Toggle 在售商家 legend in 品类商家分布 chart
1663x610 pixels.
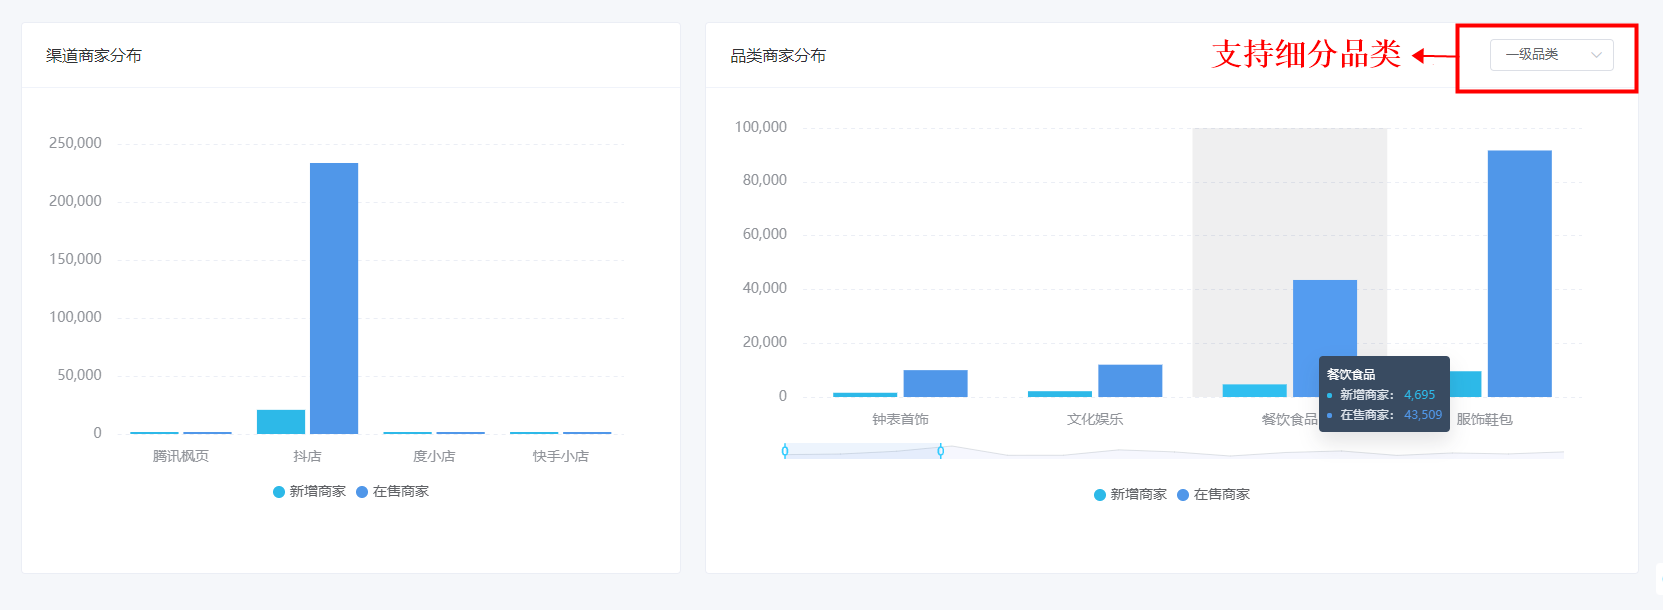coord(1214,495)
